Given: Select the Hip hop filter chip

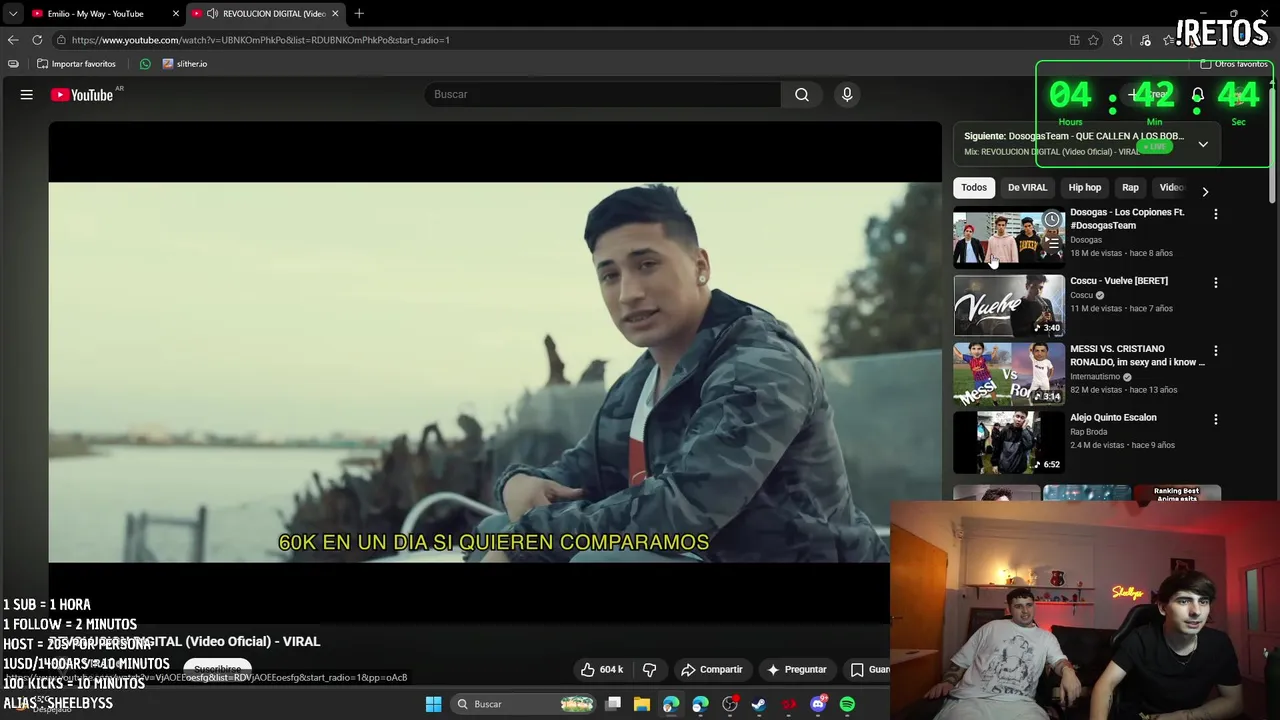Looking at the screenshot, I should tap(1084, 187).
